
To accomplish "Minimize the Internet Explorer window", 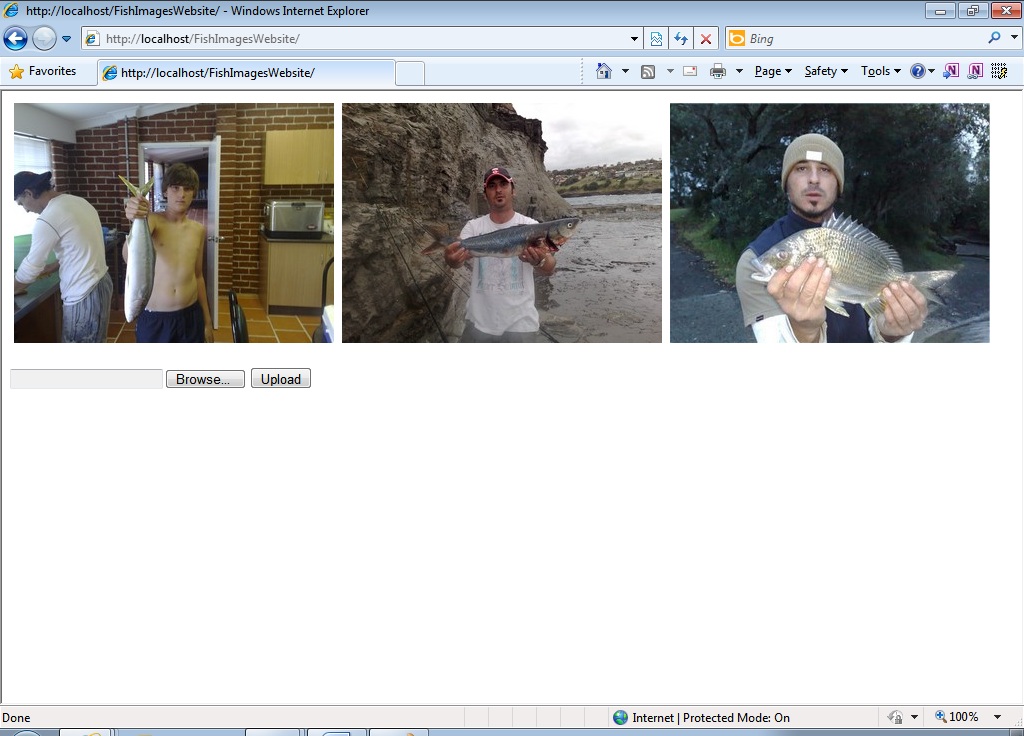I will (x=940, y=10).
